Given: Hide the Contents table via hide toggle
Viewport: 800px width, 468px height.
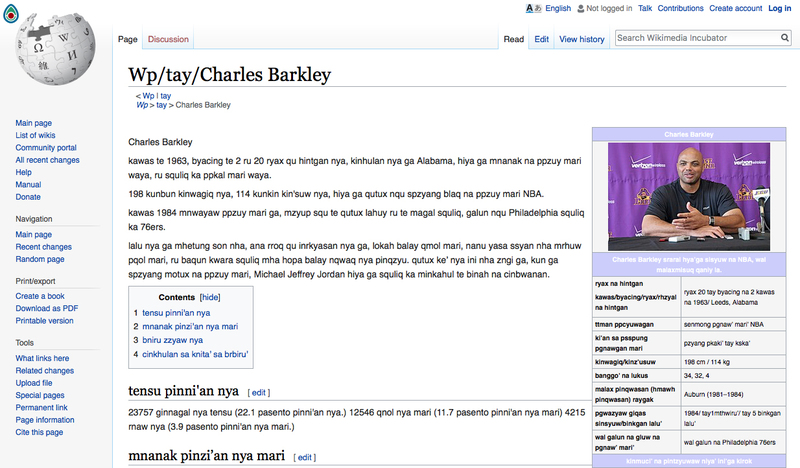Looking at the screenshot, I should click(x=210, y=297).
